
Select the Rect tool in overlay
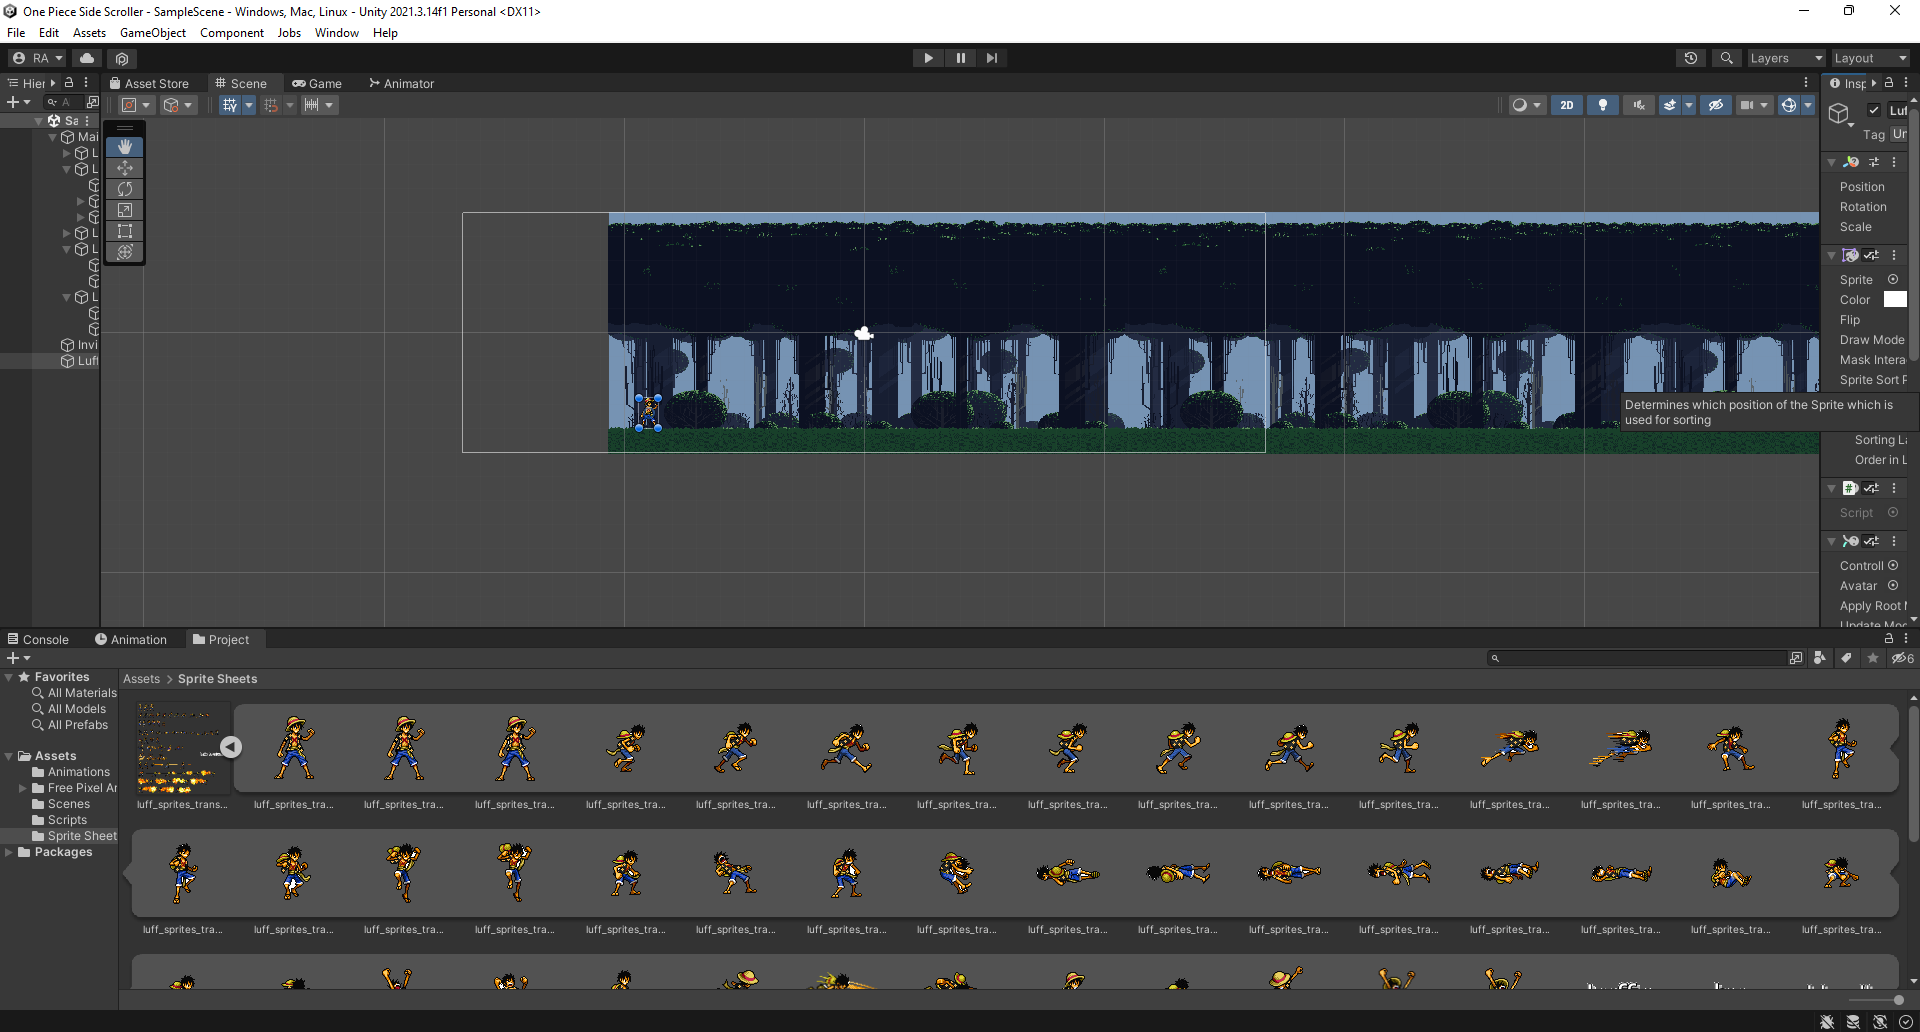(125, 231)
